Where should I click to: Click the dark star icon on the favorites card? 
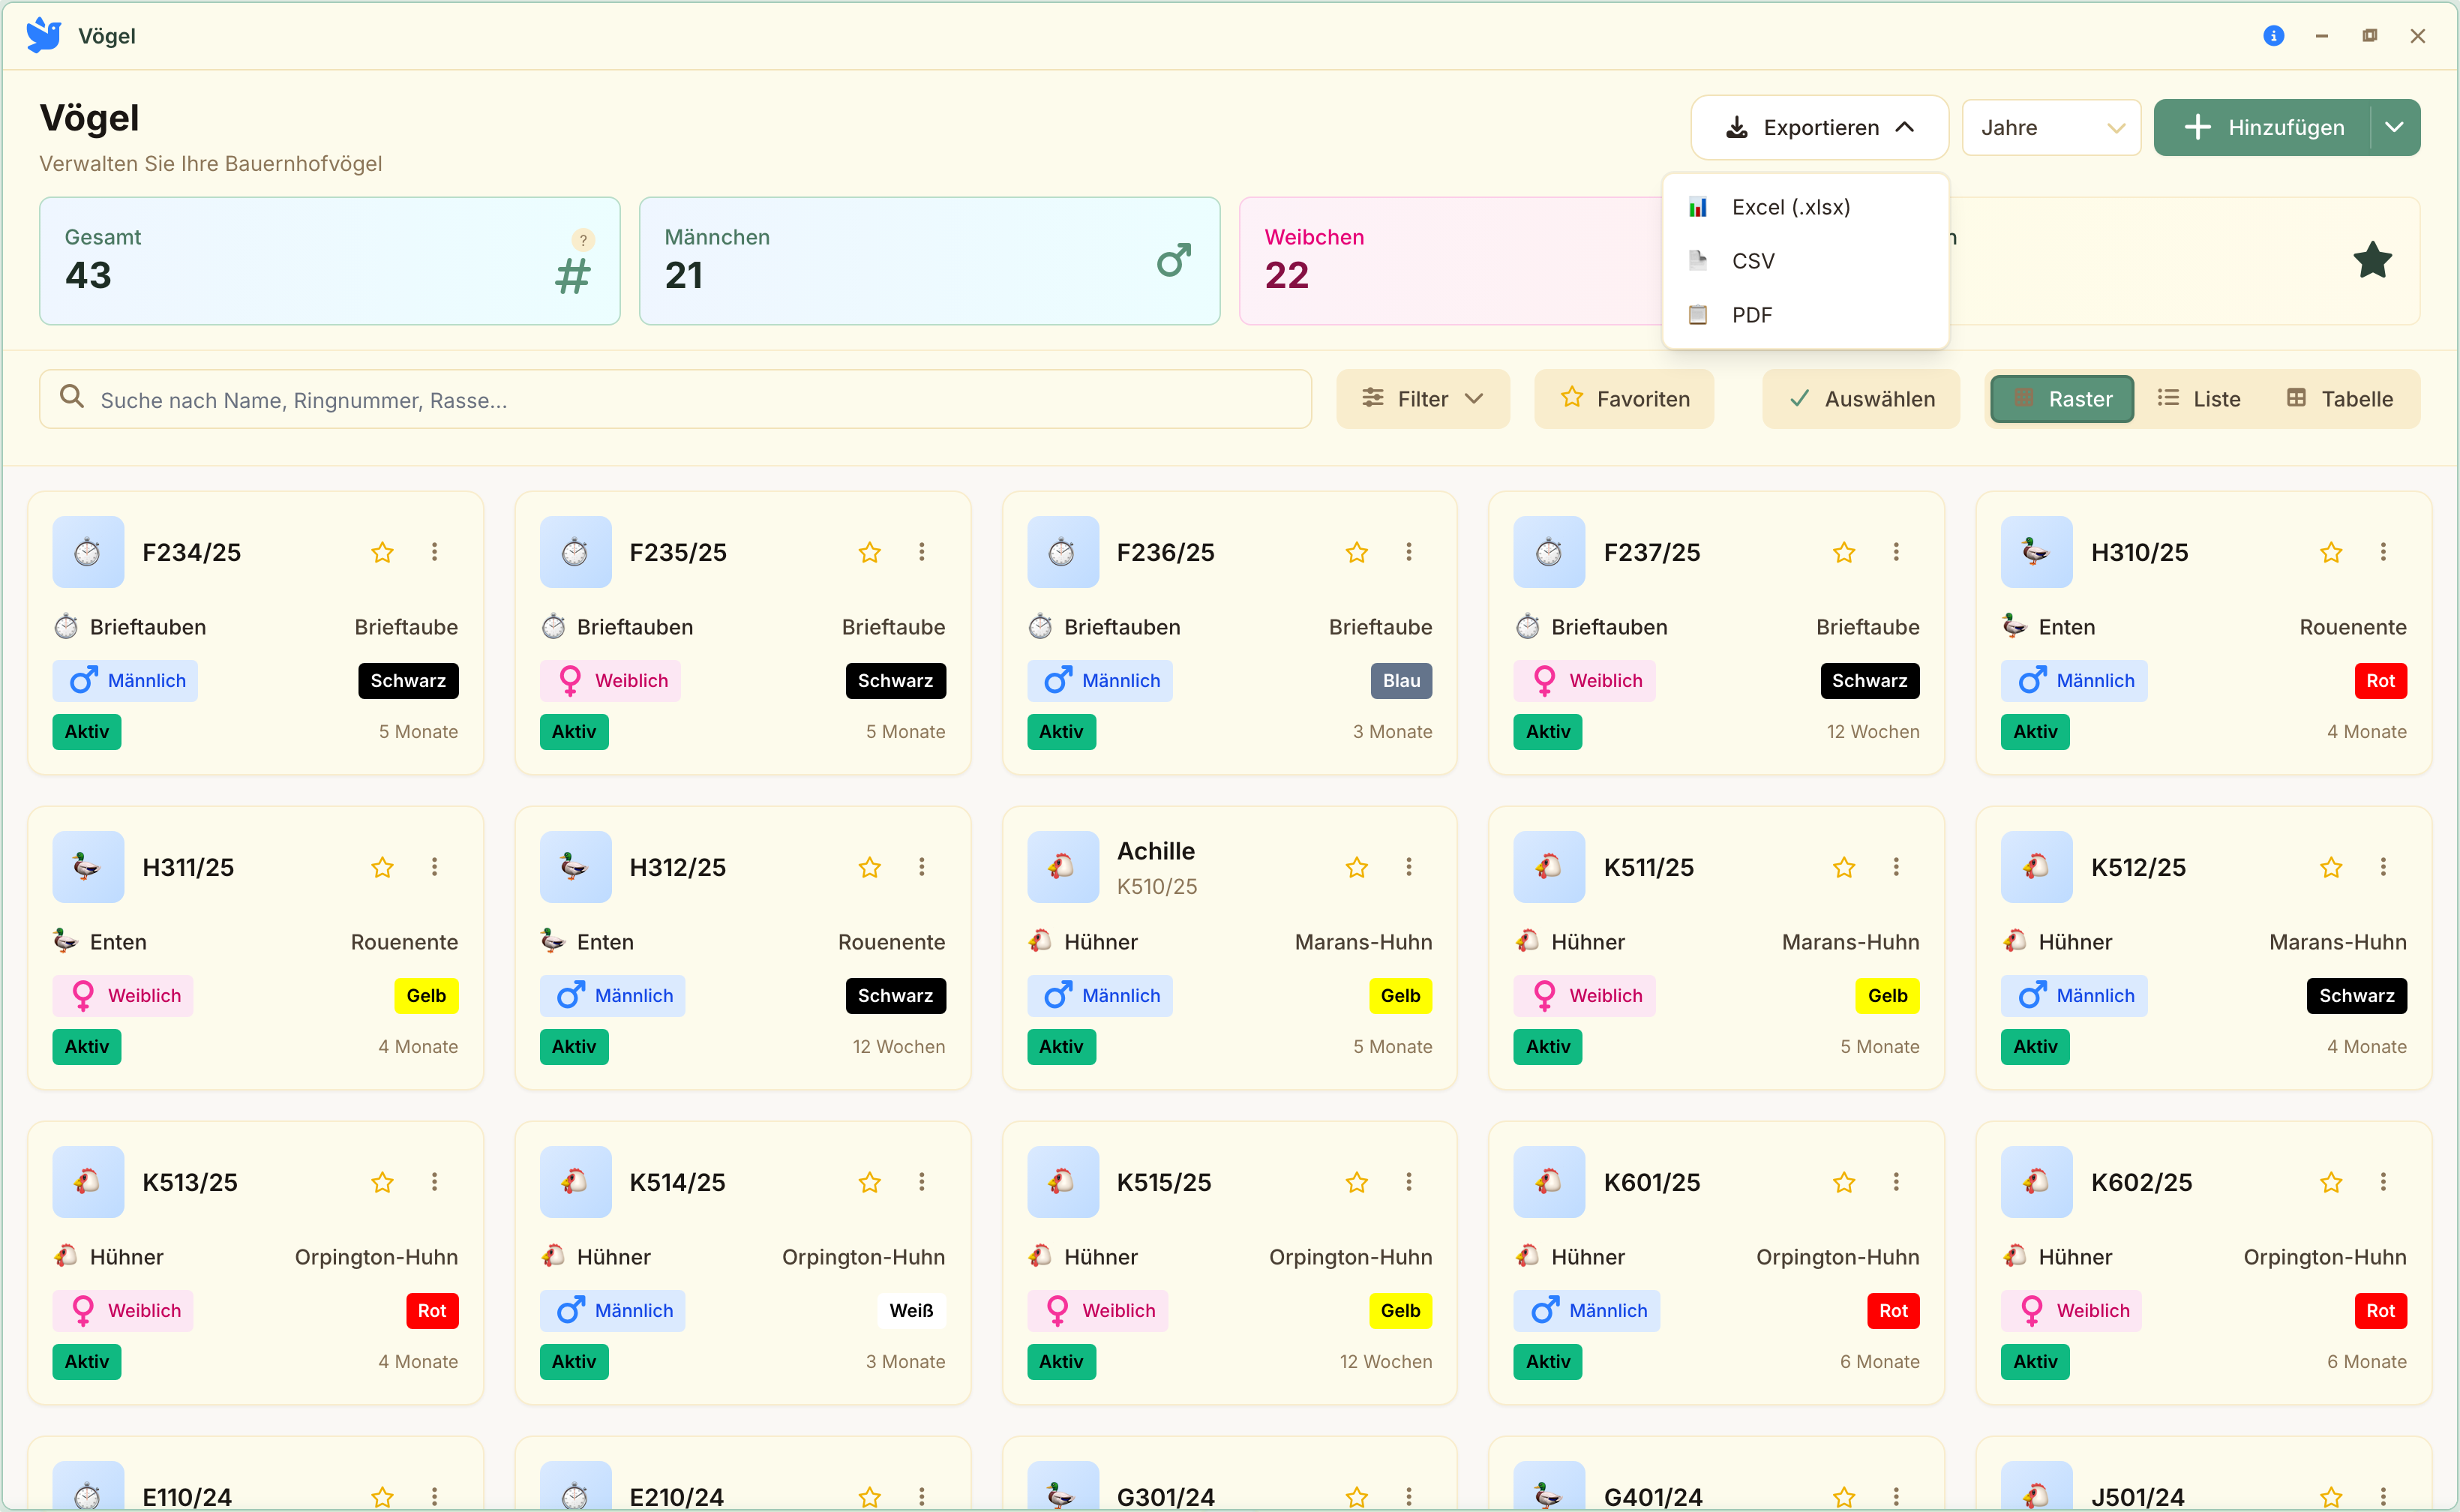click(2372, 260)
